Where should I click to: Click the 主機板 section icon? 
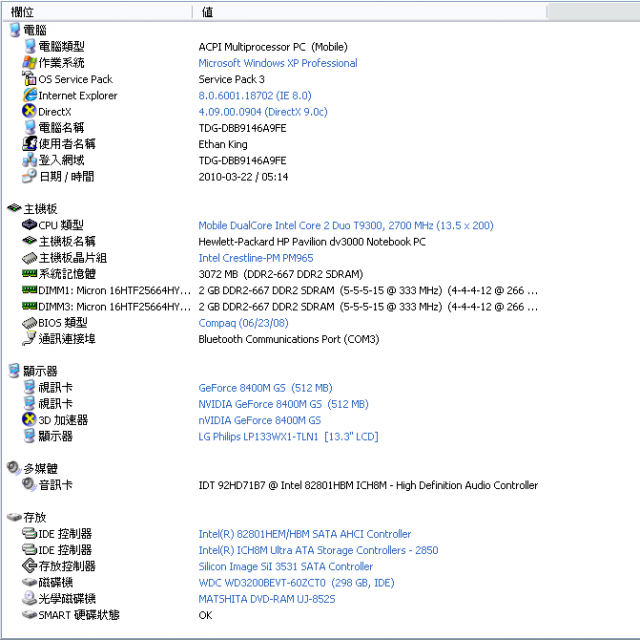[14, 209]
